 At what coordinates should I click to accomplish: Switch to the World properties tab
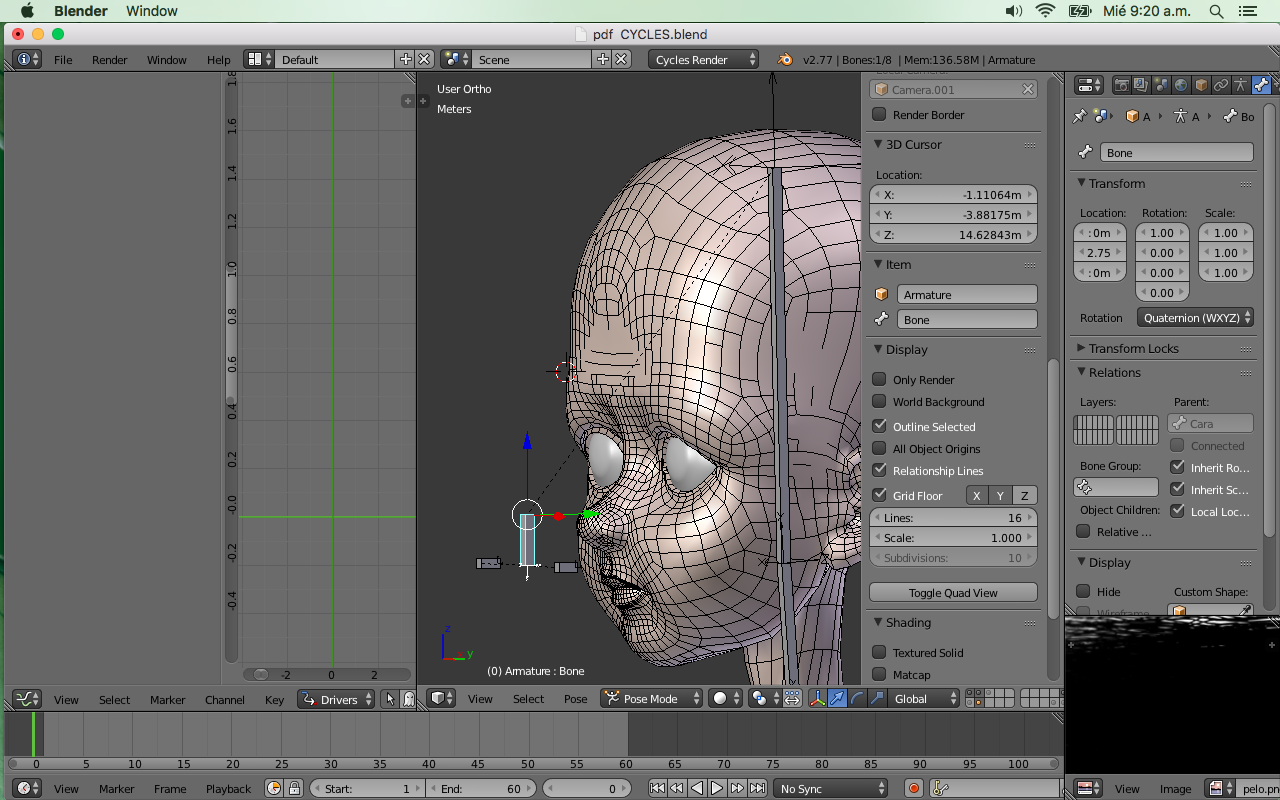[1181, 85]
